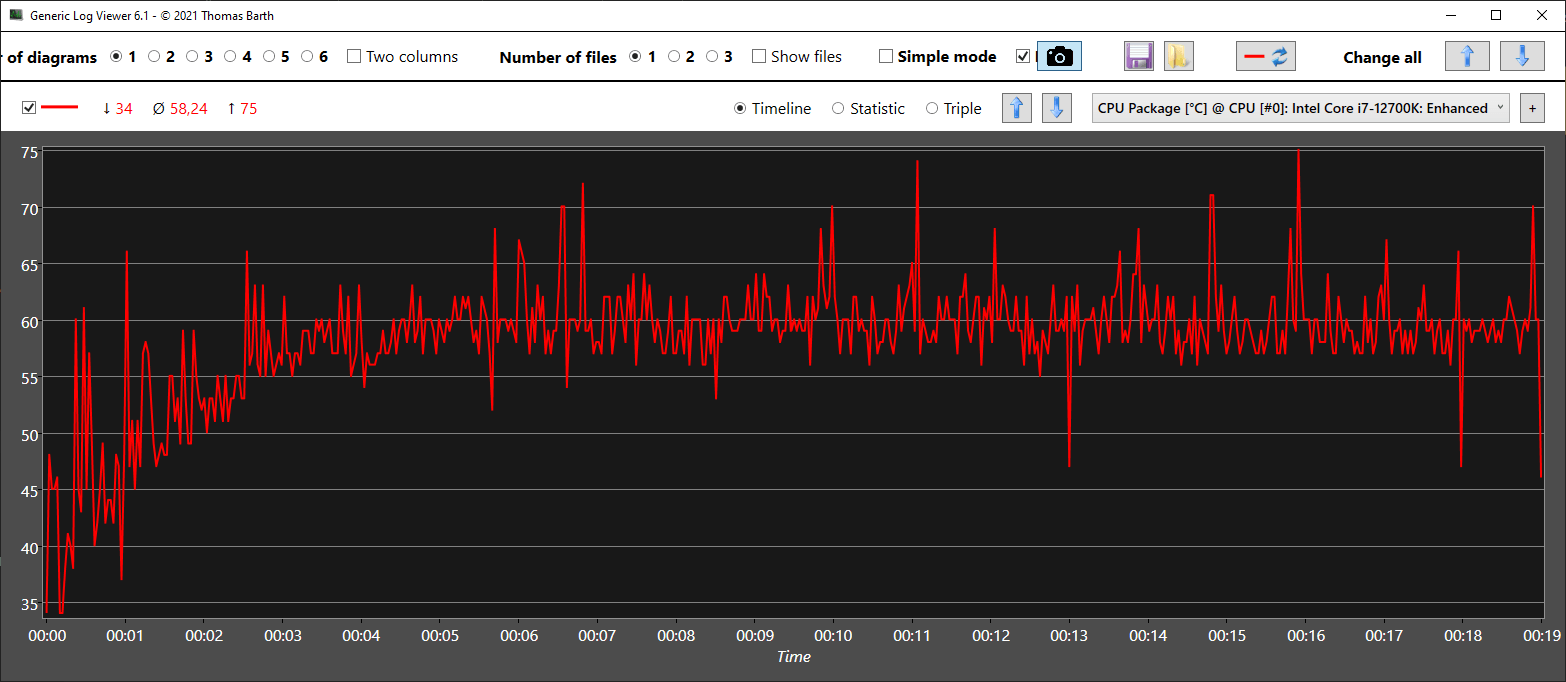Click the down arrow beside Change all
The width and height of the screenshot is (1566, 682).
(x=1522, y=57)
